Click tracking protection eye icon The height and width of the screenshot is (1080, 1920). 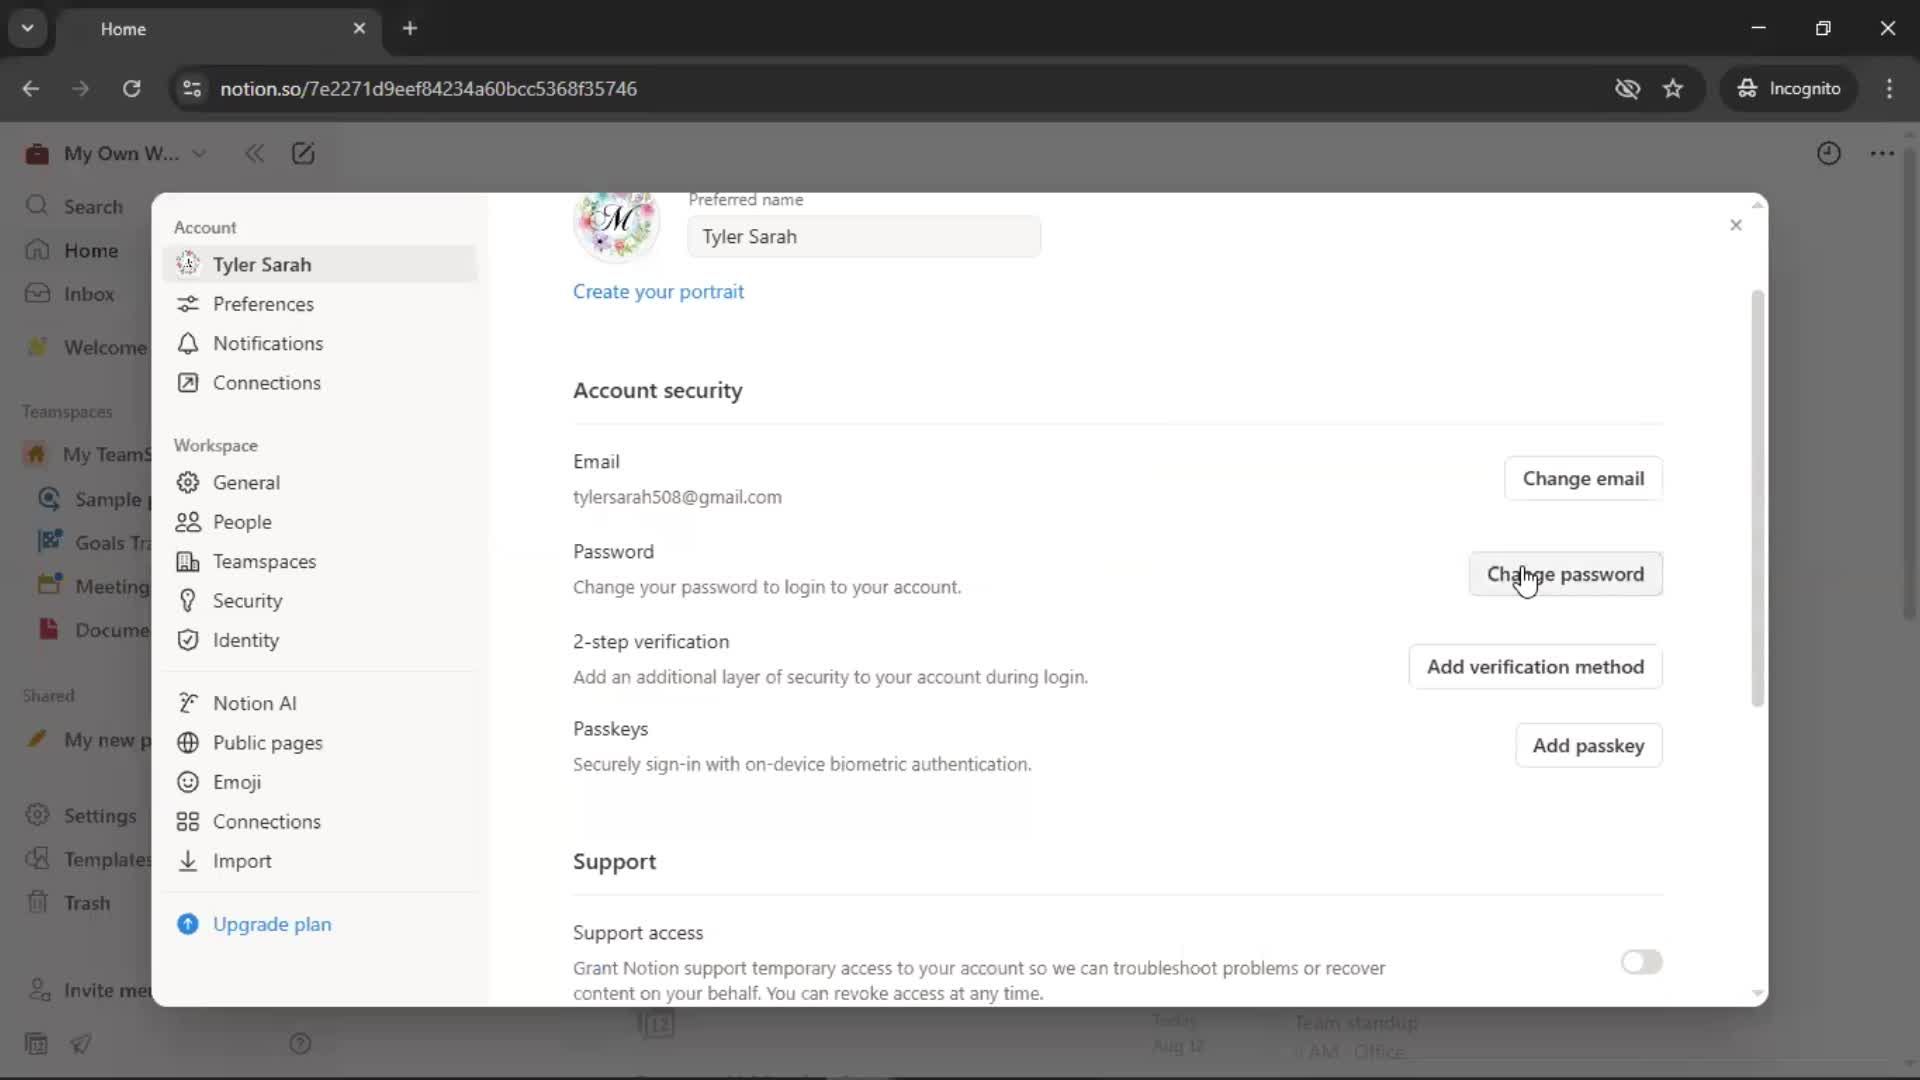[1627, 89]
